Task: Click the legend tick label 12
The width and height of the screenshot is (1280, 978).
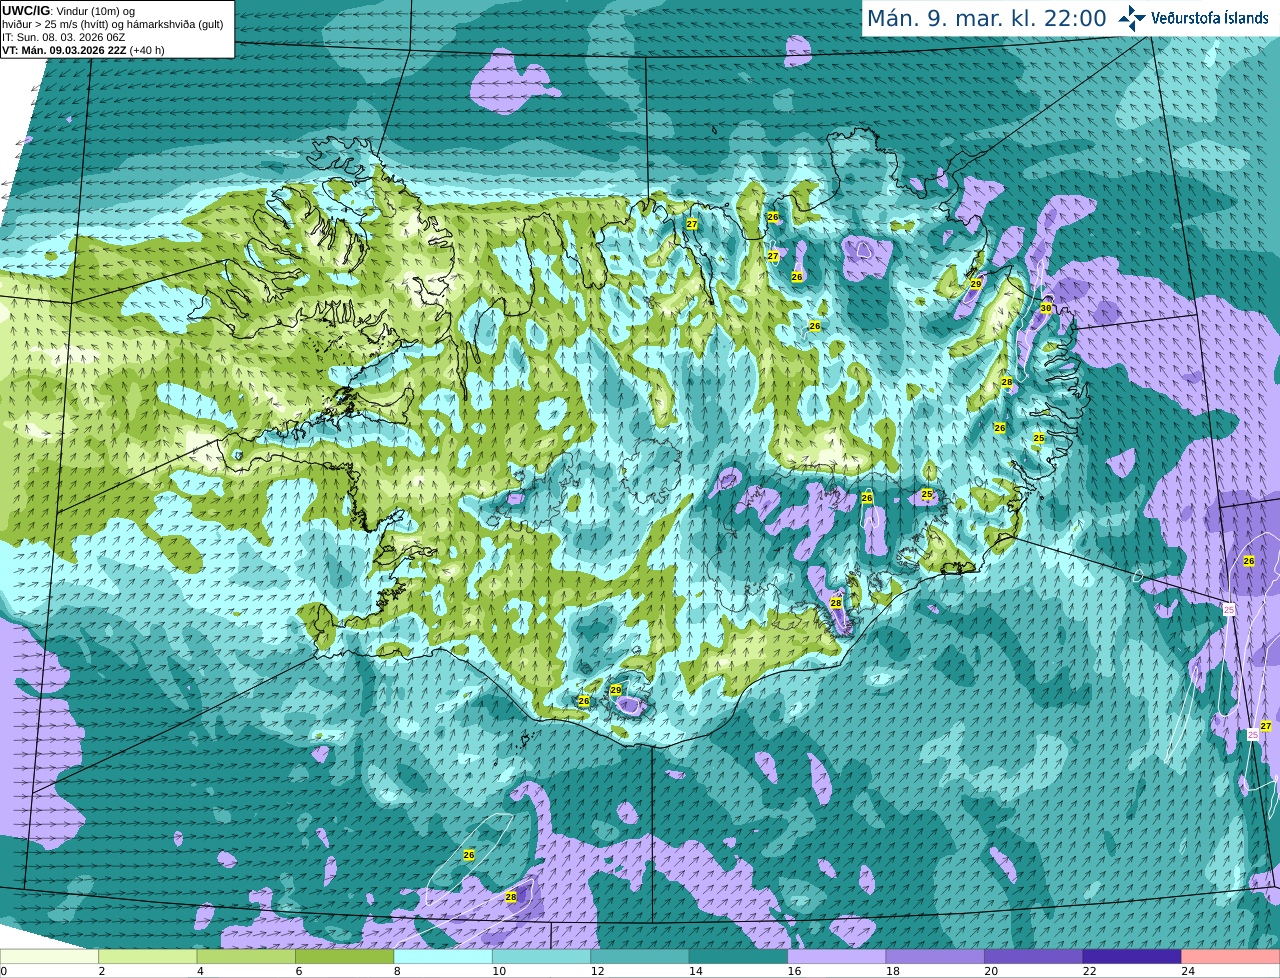Action: (597, 971)
